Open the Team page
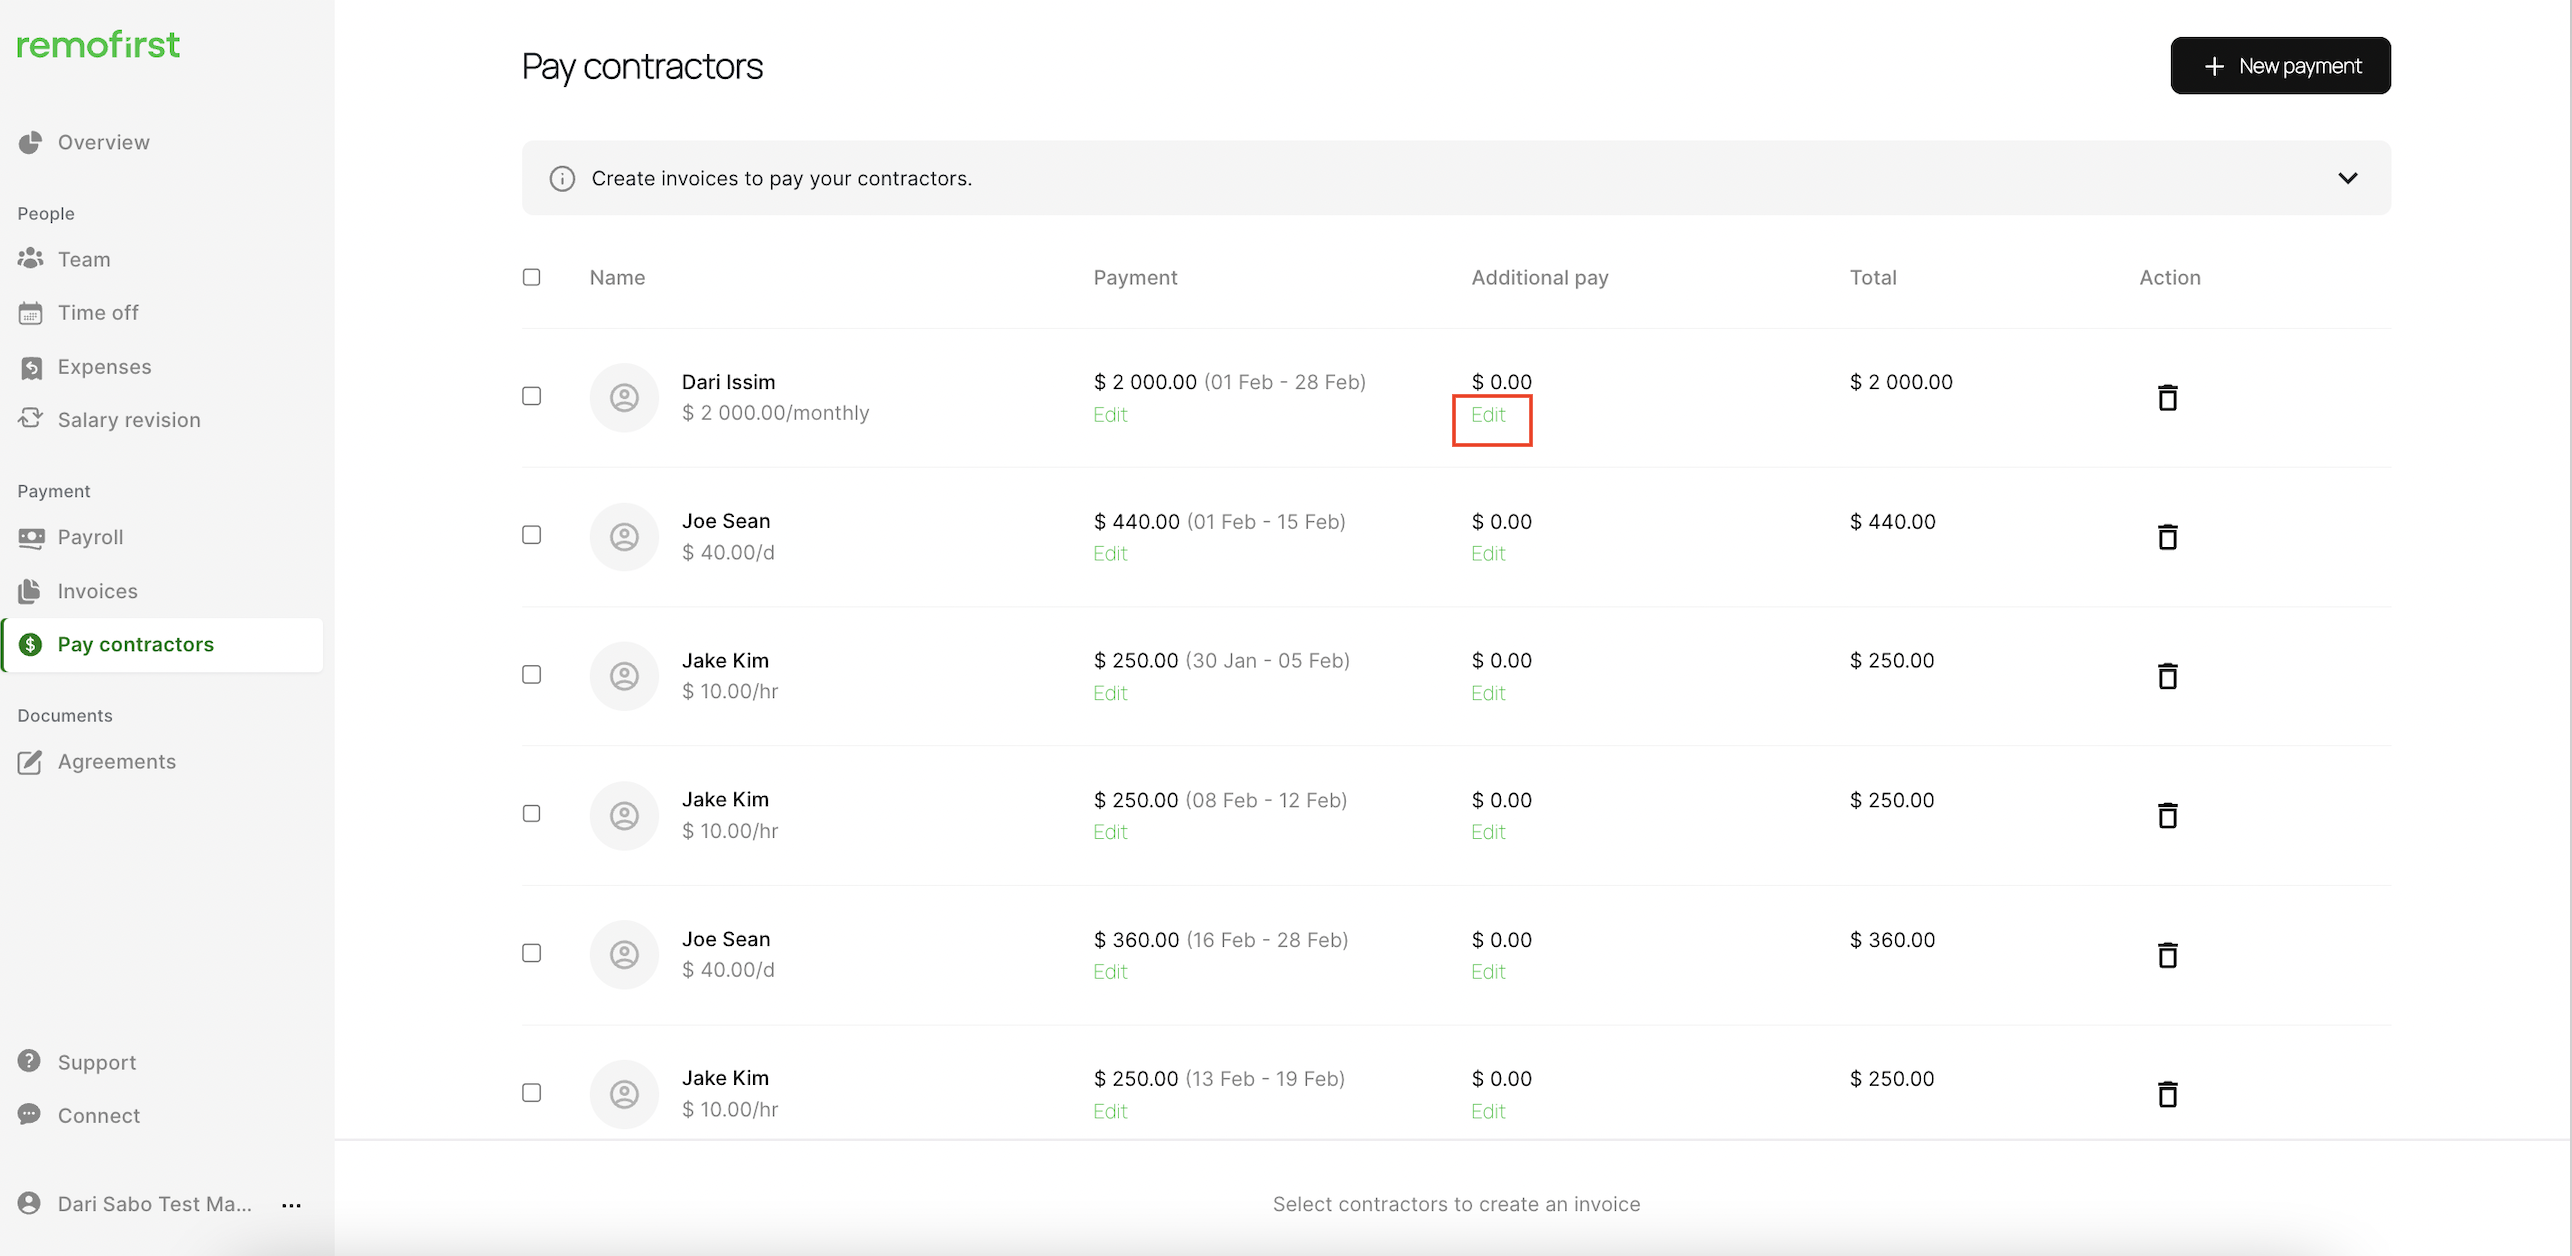Screen dimensions: 2572x1256 (x=84, y=259)
